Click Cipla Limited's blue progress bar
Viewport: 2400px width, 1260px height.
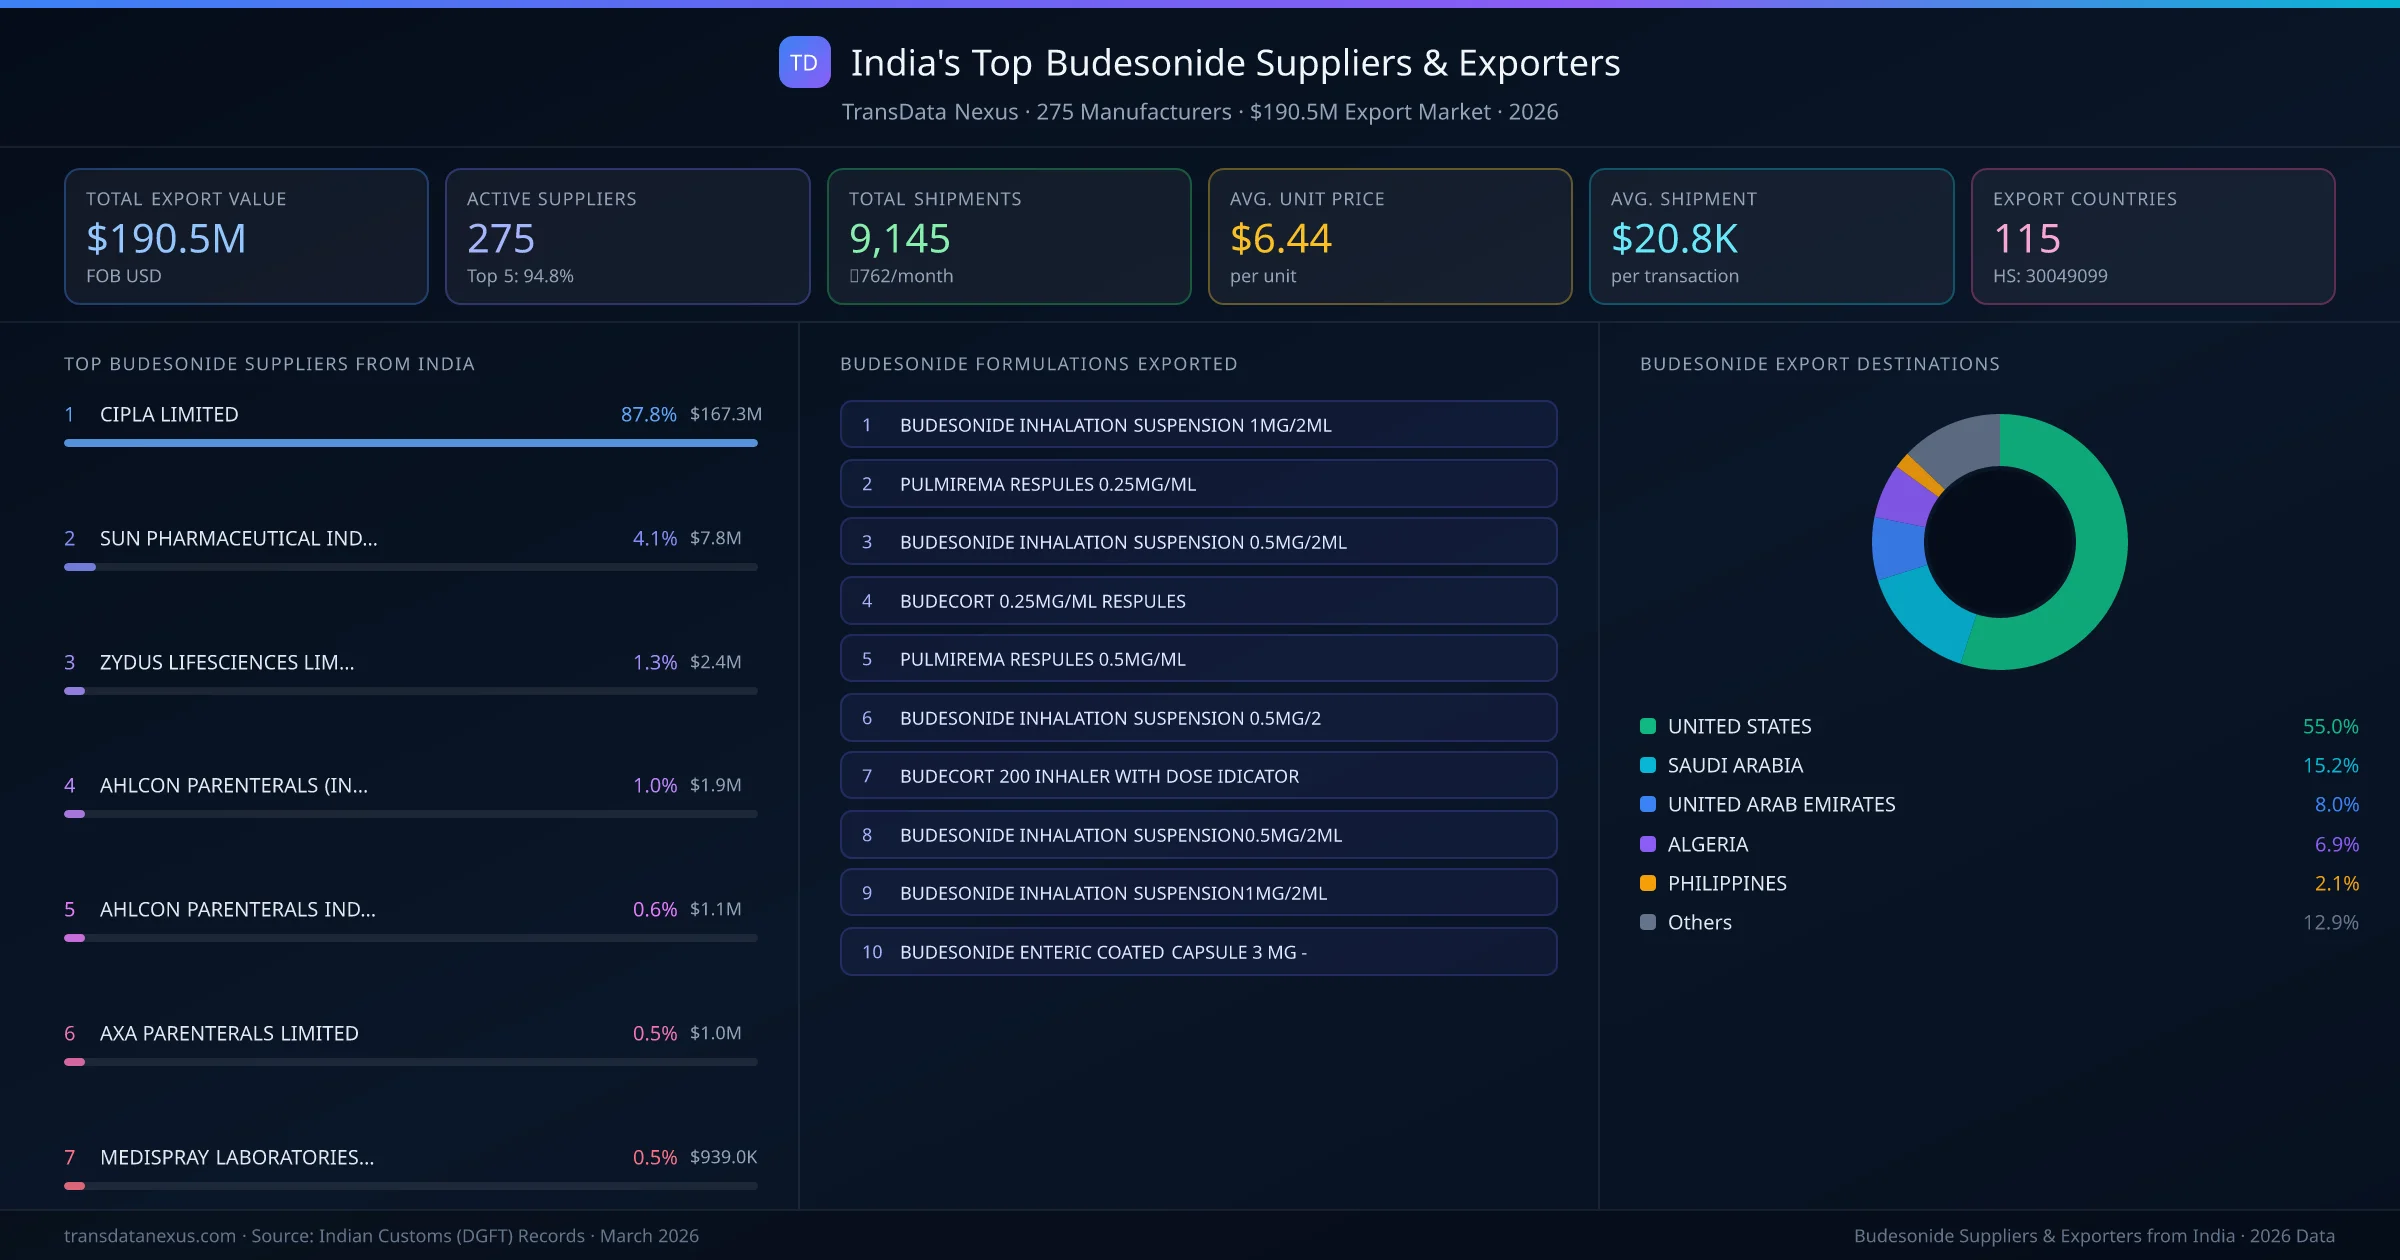pos(410,443)
